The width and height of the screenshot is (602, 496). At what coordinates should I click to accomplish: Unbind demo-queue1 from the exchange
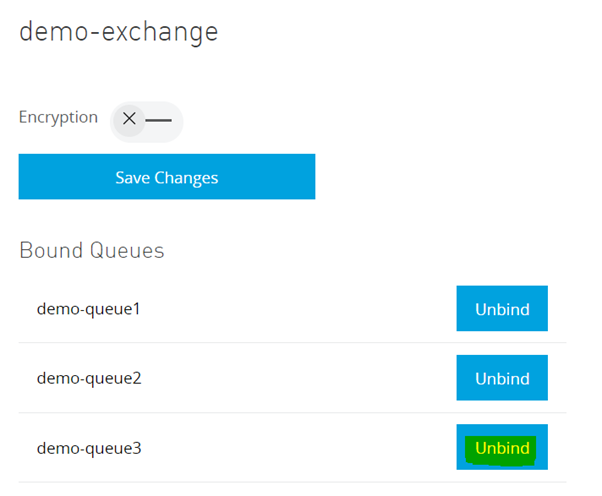coord(502,309)
